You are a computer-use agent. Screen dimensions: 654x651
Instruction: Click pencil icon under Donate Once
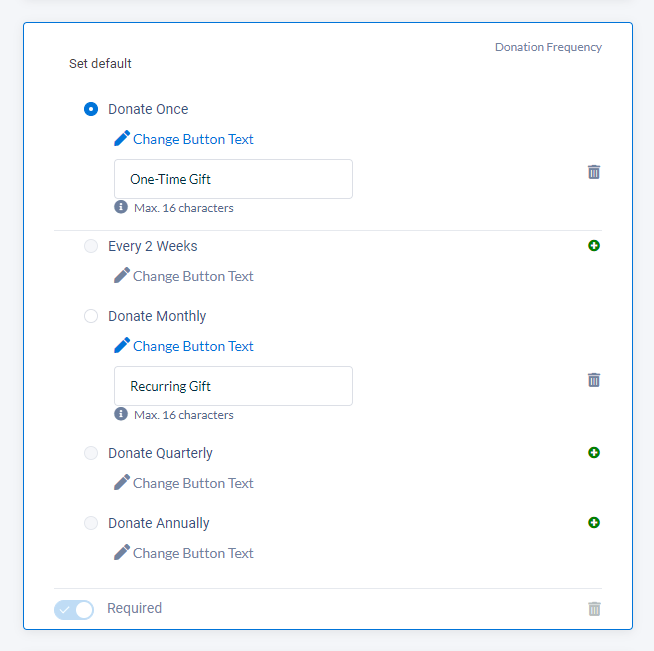point(122,138)
